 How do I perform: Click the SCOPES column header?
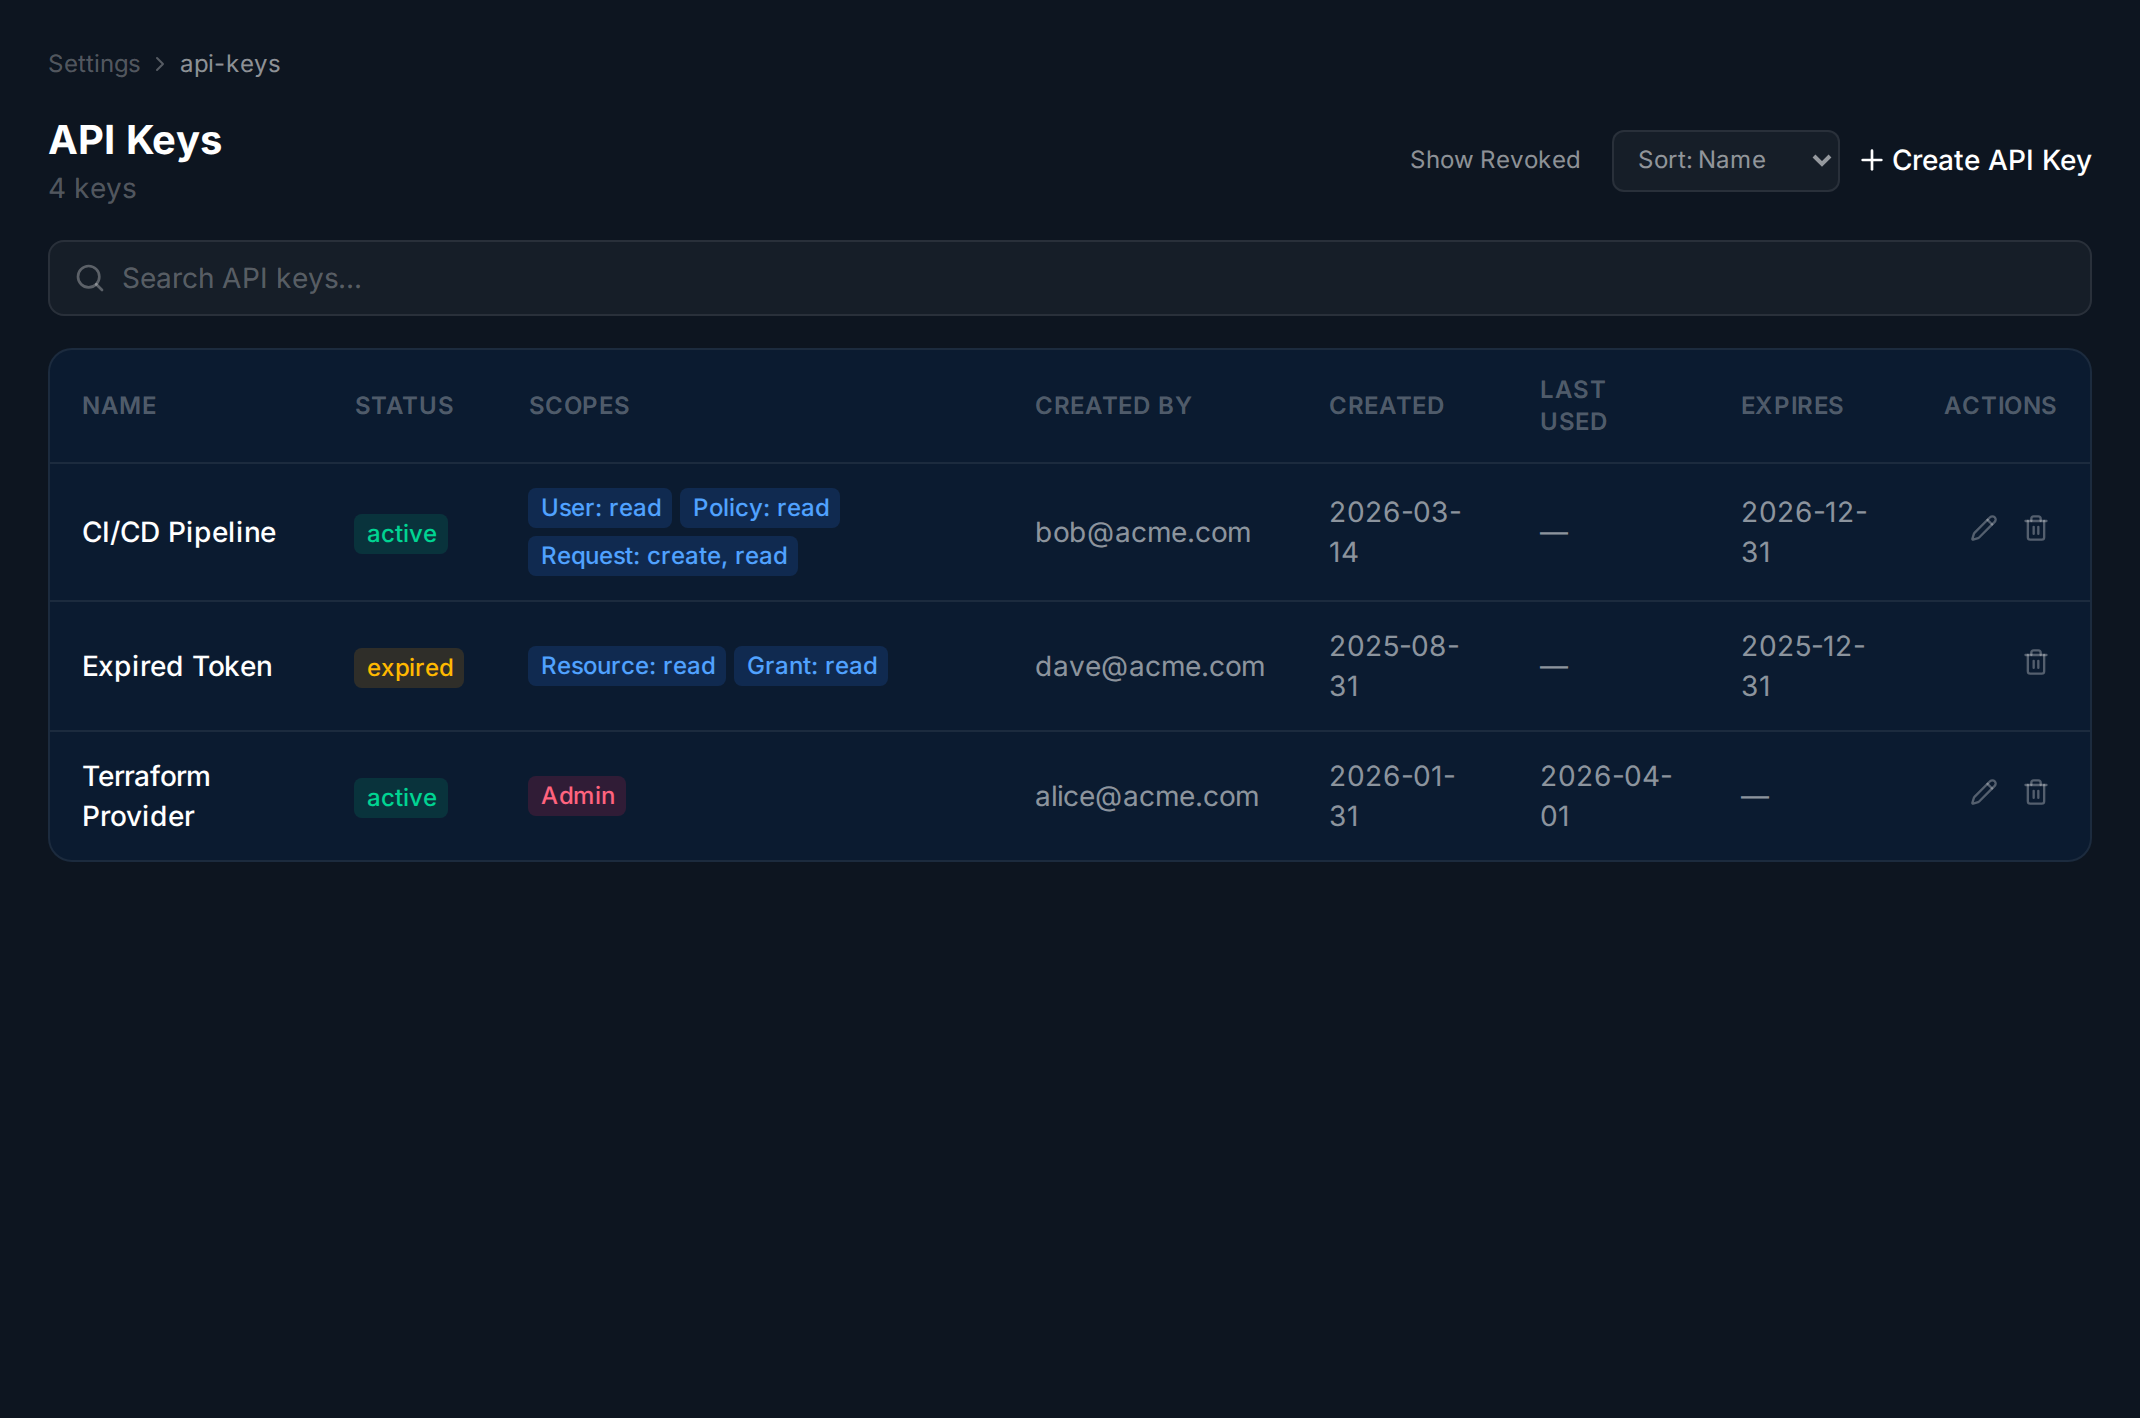[x=579, y=405]
